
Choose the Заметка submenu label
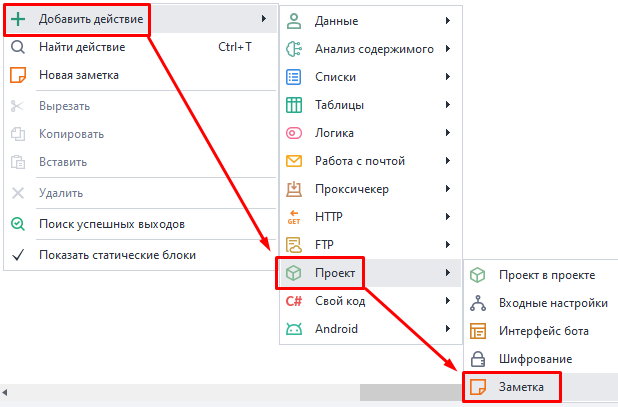521,387
